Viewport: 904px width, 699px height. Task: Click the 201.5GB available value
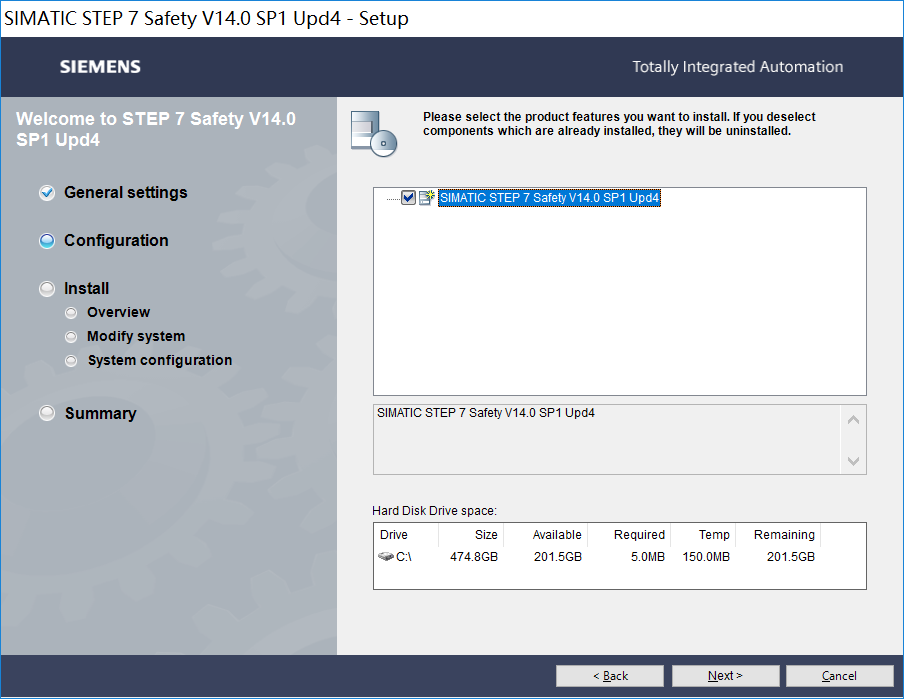558,557
